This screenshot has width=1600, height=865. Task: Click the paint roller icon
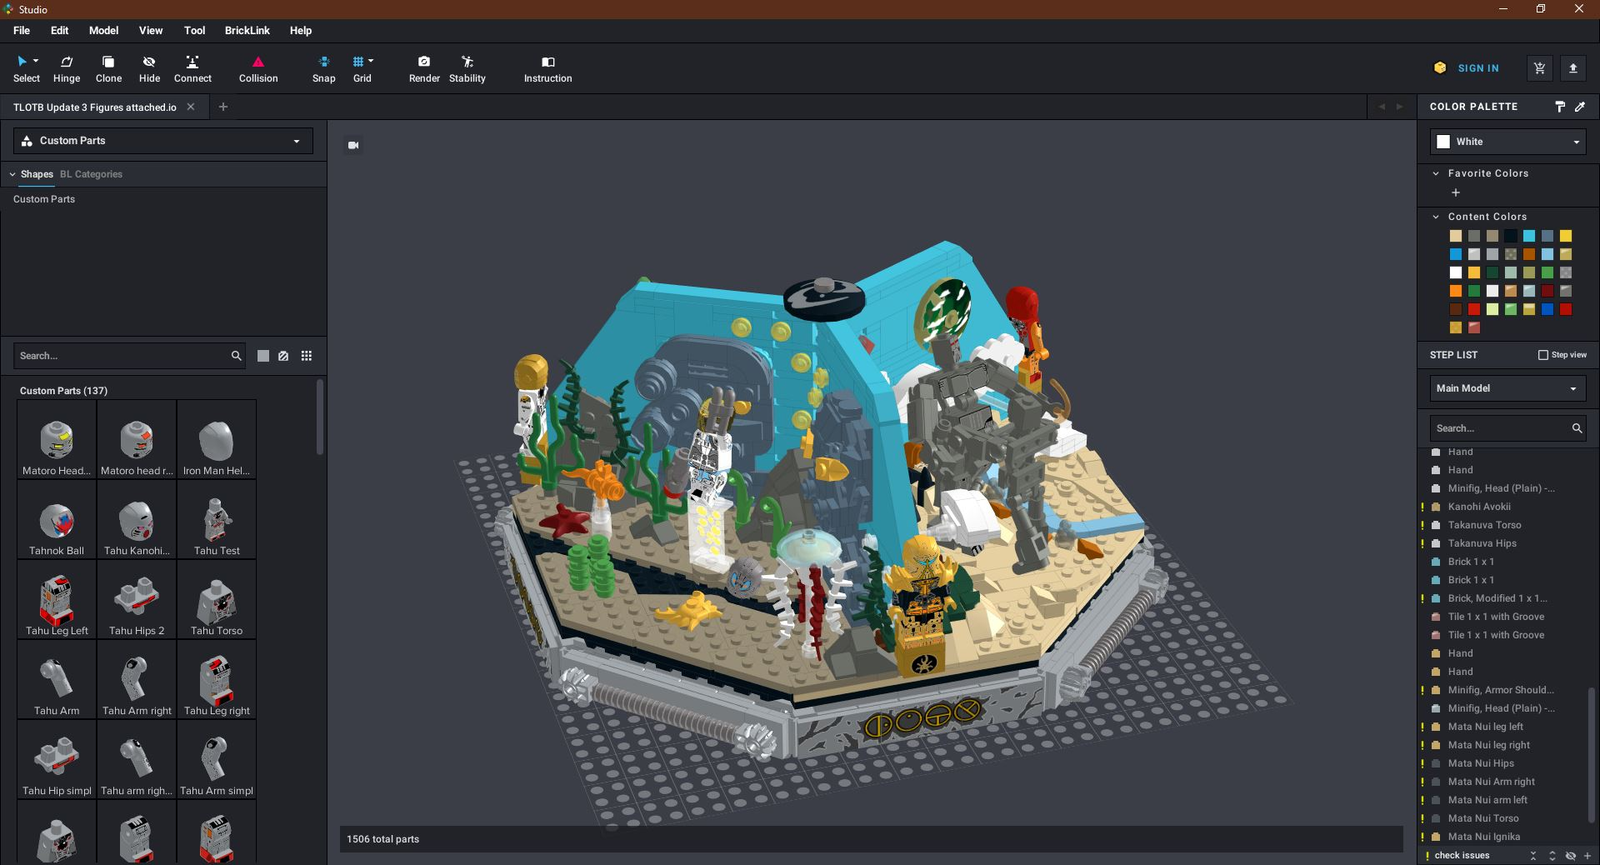pyautogui.click(x=1560, y=106)
